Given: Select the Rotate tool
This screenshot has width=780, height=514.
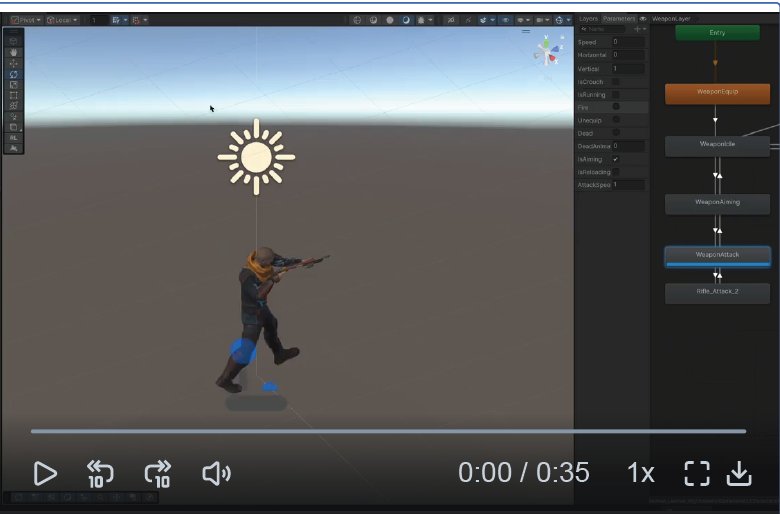Looking at the screenshot, I should (x=13, y=74).
